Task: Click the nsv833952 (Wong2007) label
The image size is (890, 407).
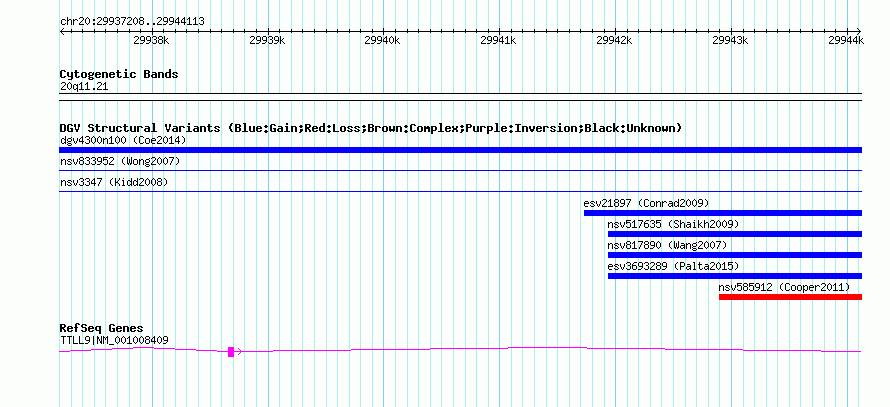Action: pyautogui.click(x=120, y=161)
